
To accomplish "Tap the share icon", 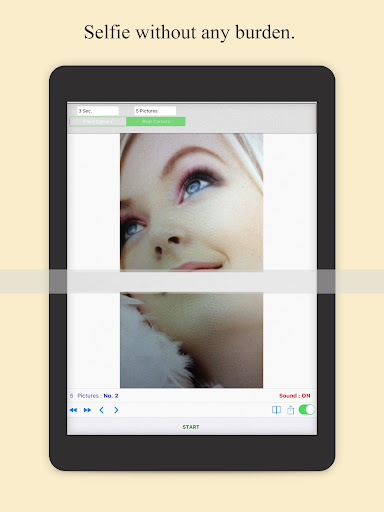I will 291,410.
